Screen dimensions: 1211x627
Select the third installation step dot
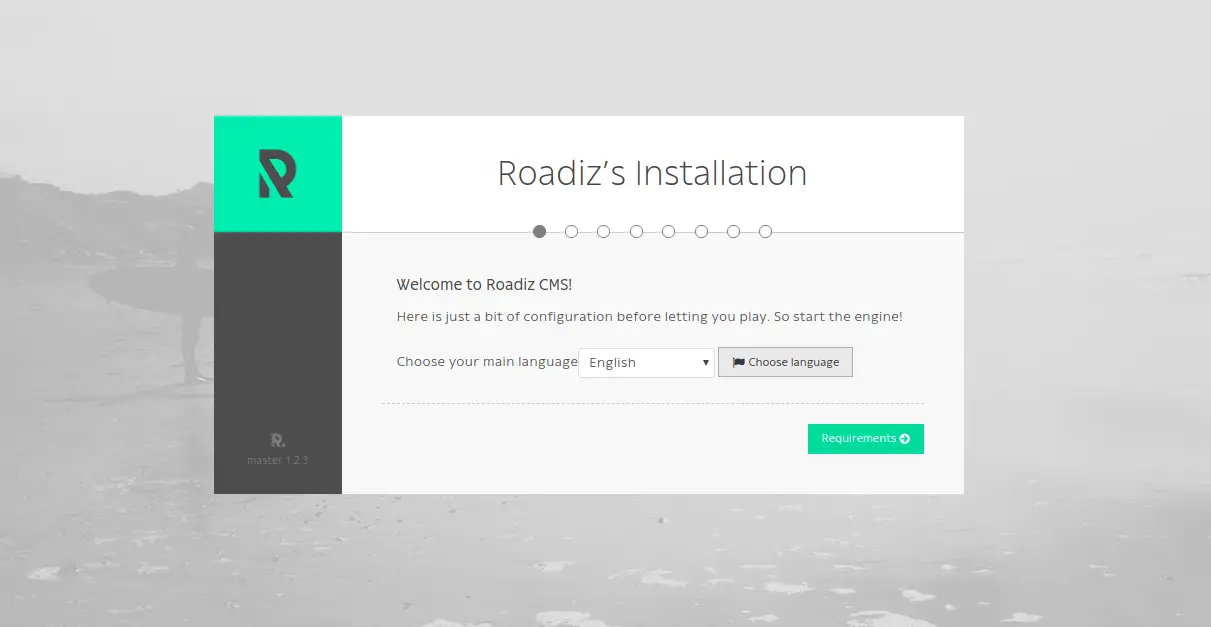point(604,231)
